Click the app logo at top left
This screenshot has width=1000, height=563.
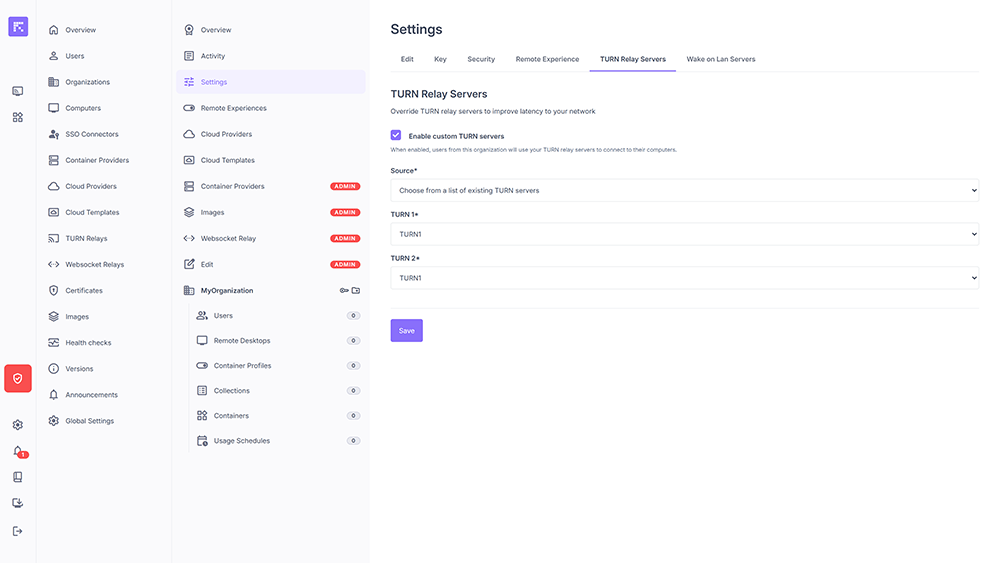[x=18, y=27]
